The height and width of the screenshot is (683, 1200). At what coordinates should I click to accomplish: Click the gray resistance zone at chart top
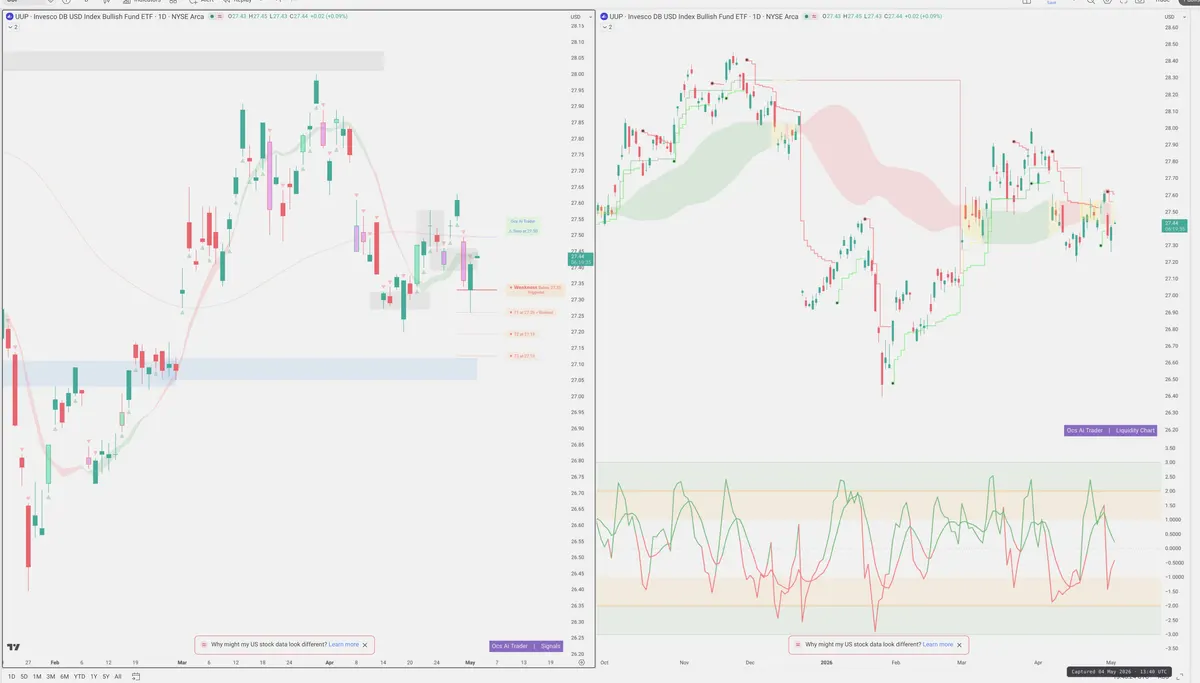[193, 61]
